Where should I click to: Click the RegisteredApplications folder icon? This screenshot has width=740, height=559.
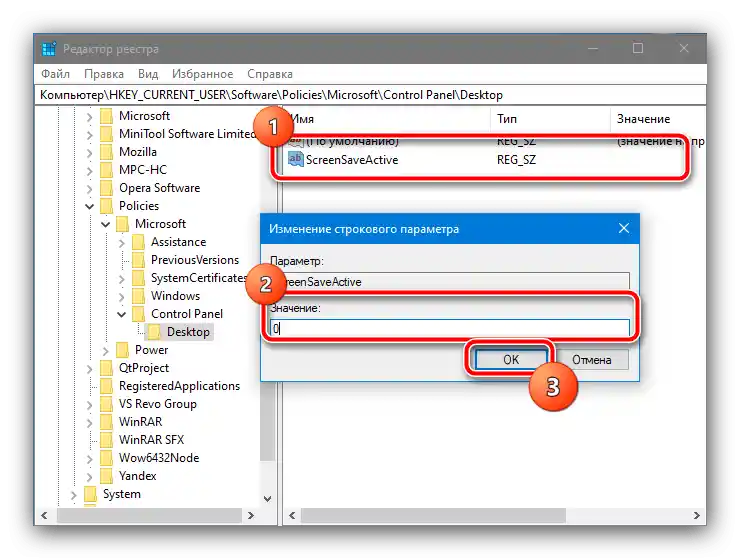(x=107, y=386)
